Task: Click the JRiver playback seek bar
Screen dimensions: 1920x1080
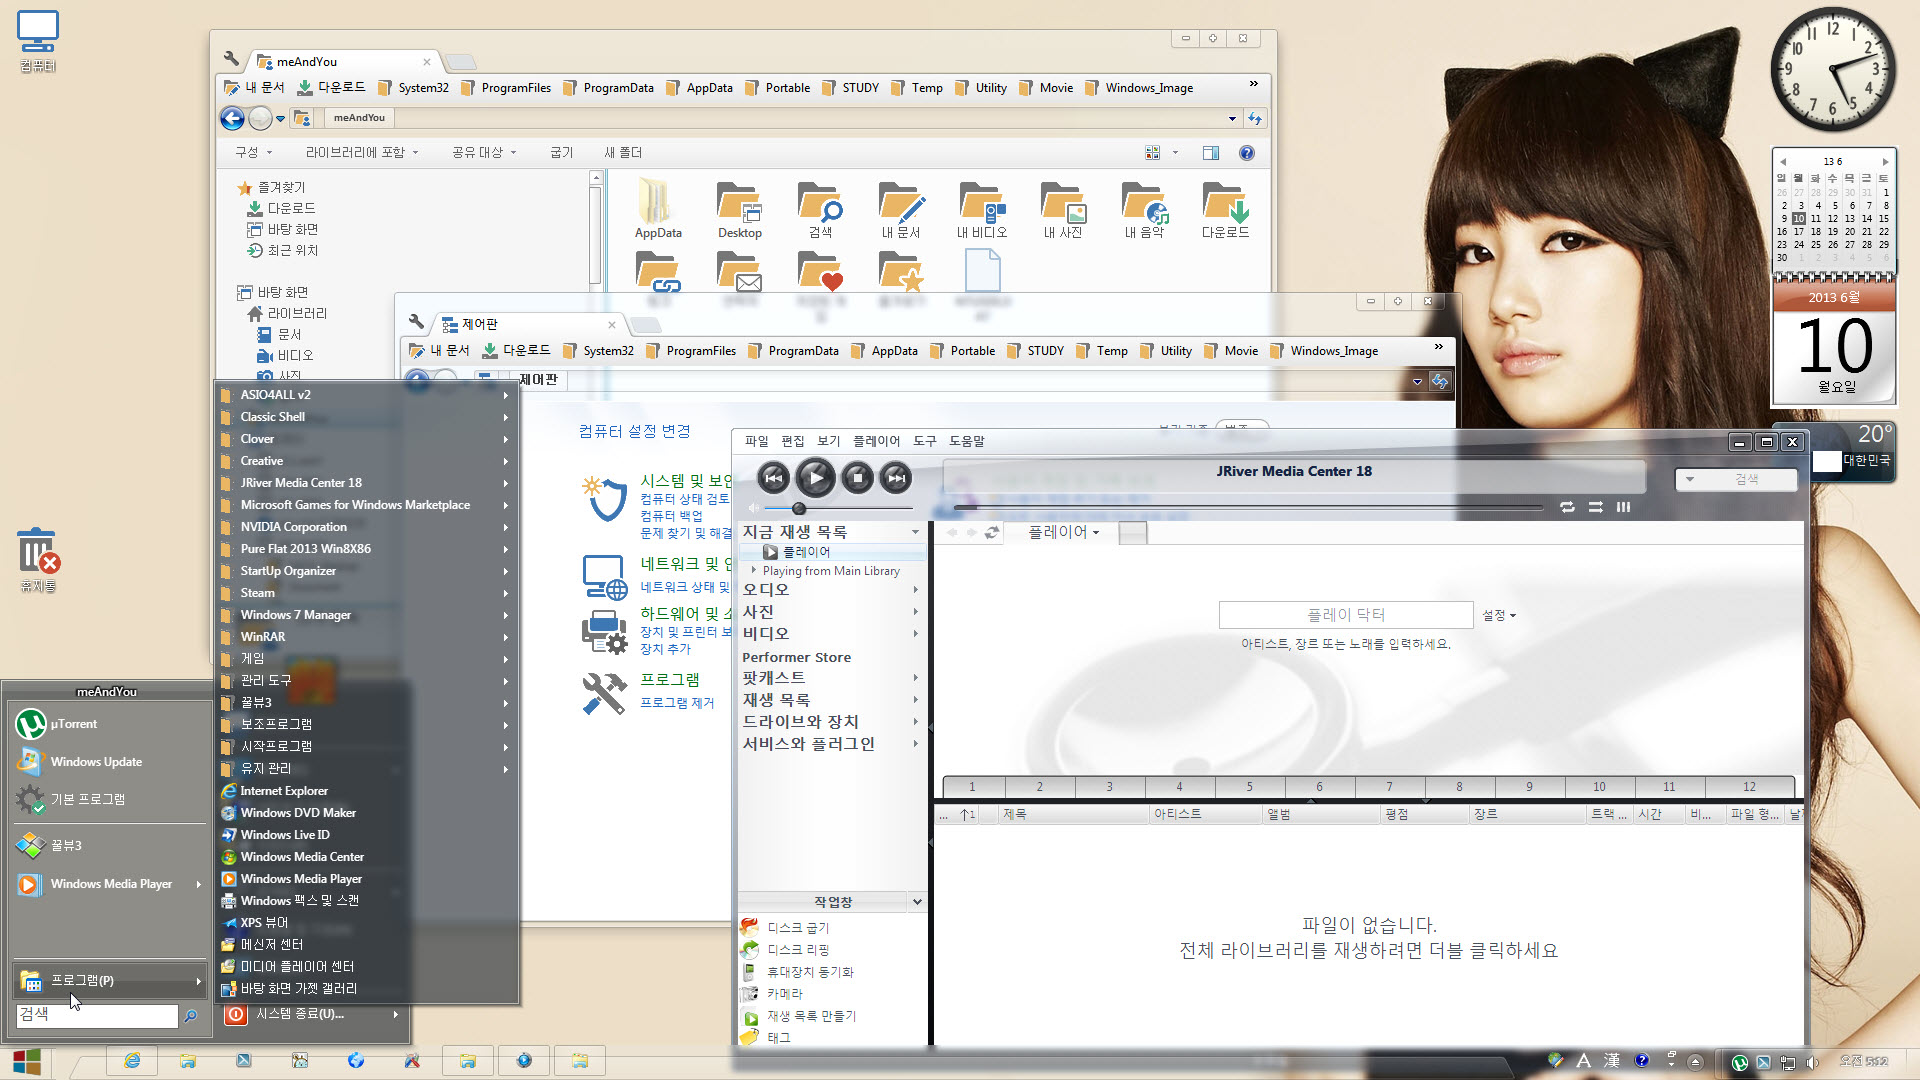Action: (1248, 508)
